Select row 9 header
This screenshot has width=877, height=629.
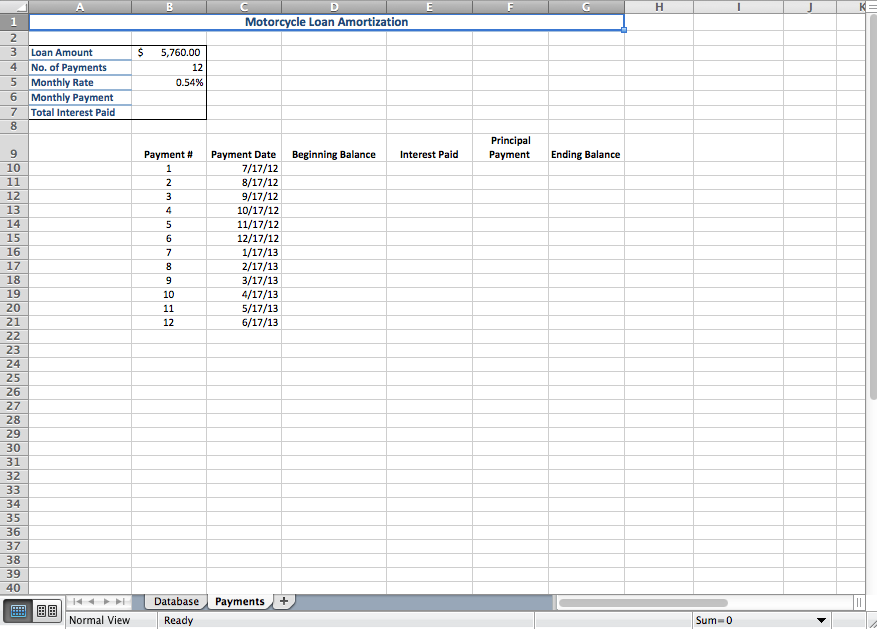[x=13, y=154]
